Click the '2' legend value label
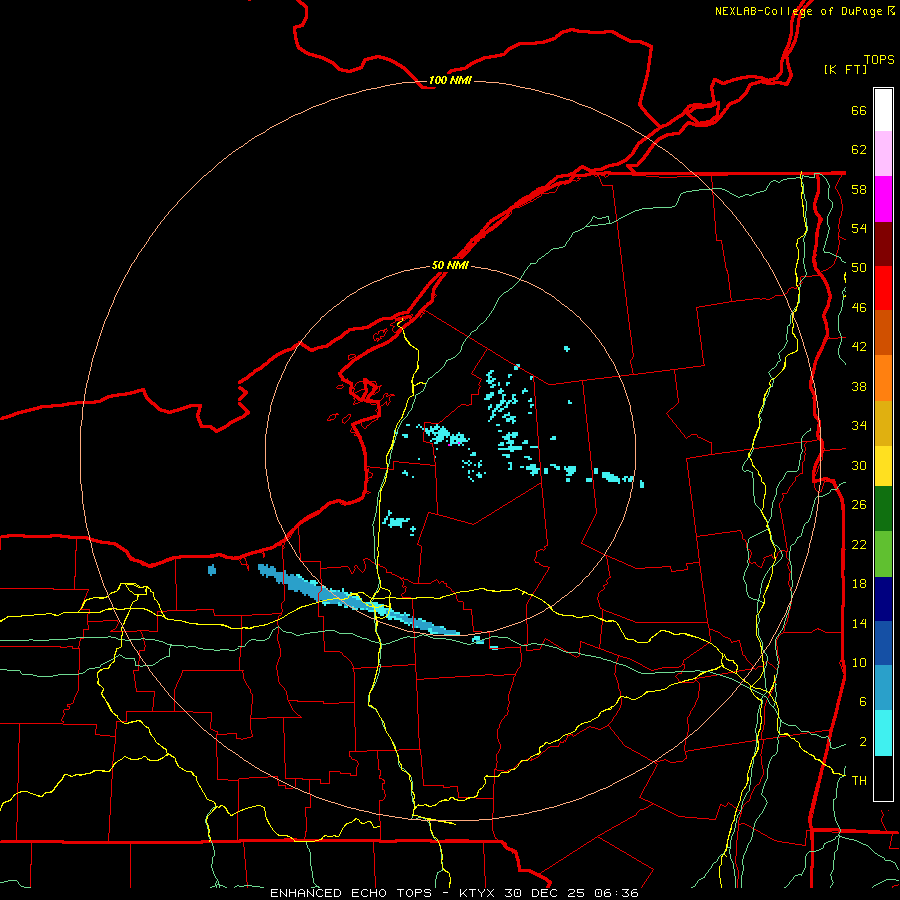 pyautogui.click(x=862, y=742)
